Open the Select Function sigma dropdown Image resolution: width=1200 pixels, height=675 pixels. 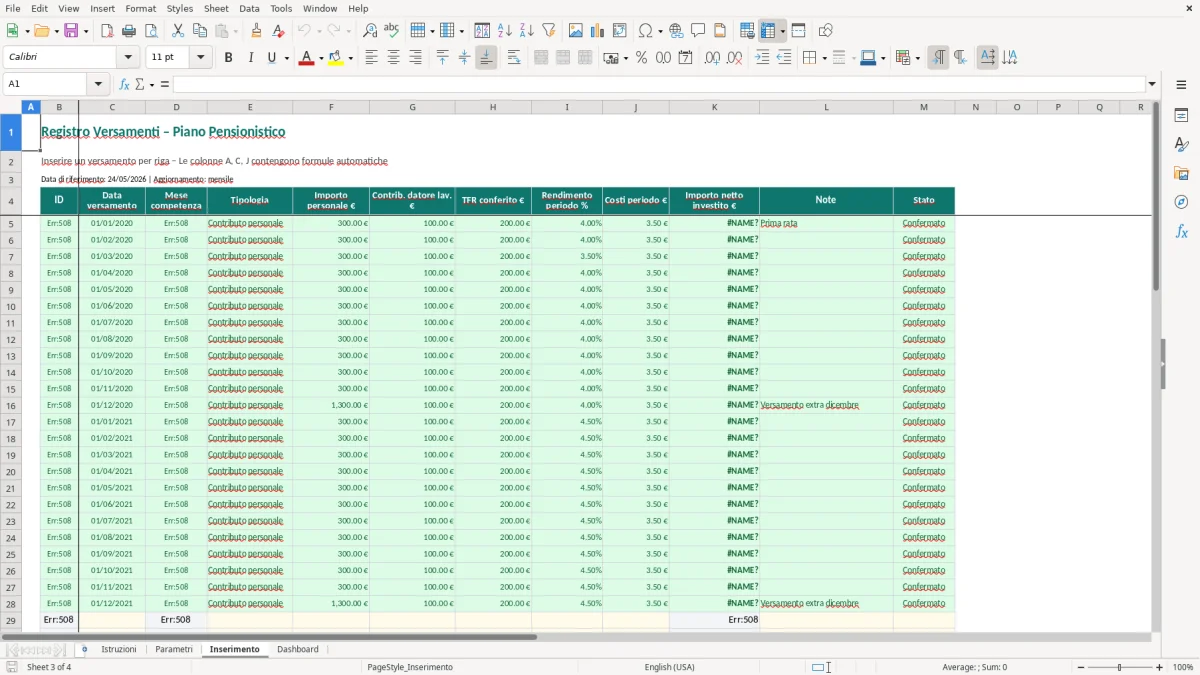(151, 84)
